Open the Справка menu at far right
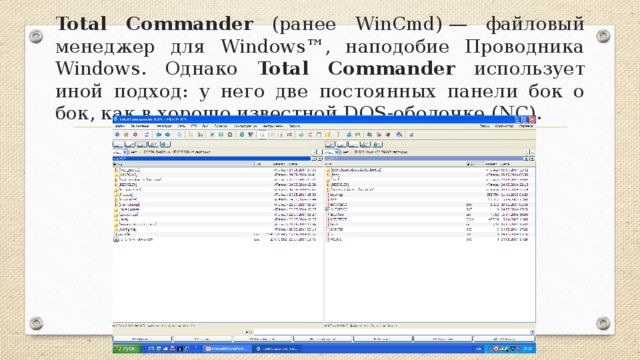 pos(526,126)
